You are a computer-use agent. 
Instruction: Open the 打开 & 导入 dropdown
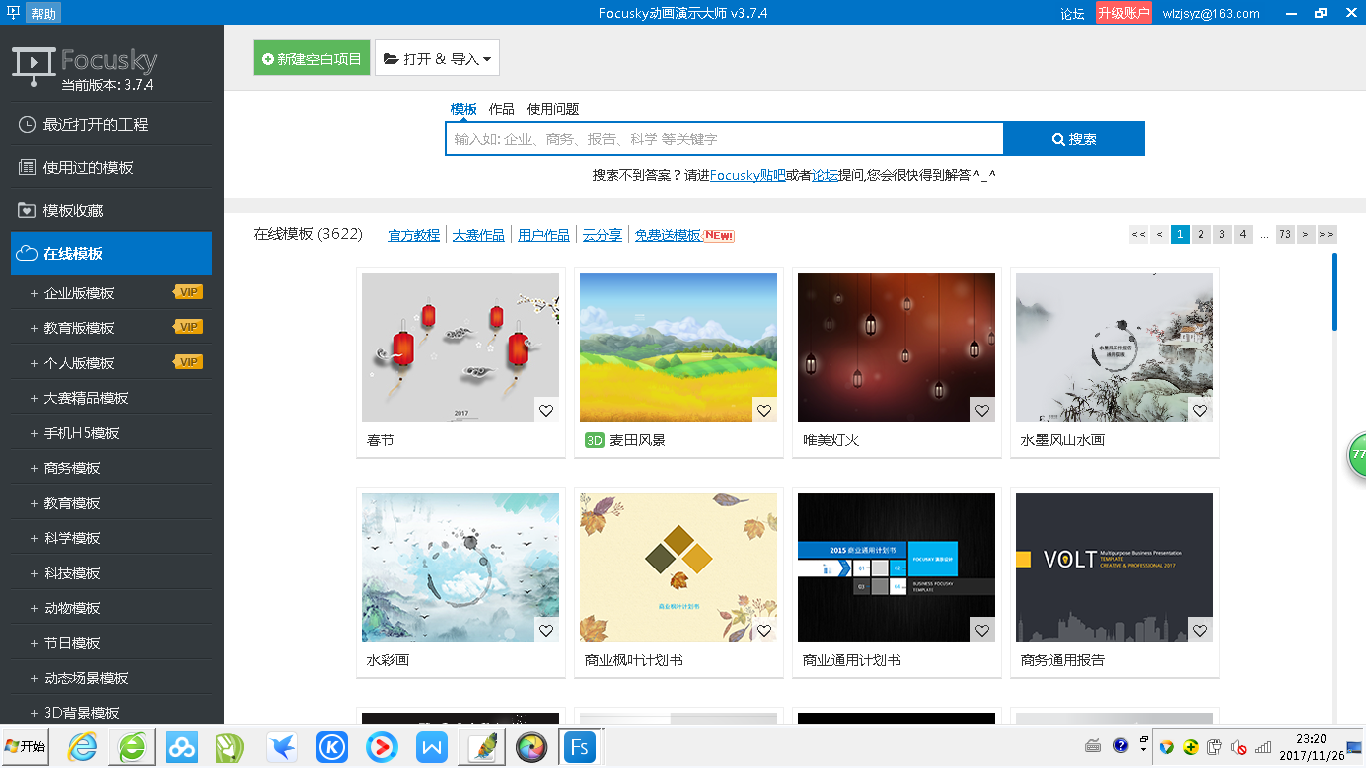coord(437,57)
